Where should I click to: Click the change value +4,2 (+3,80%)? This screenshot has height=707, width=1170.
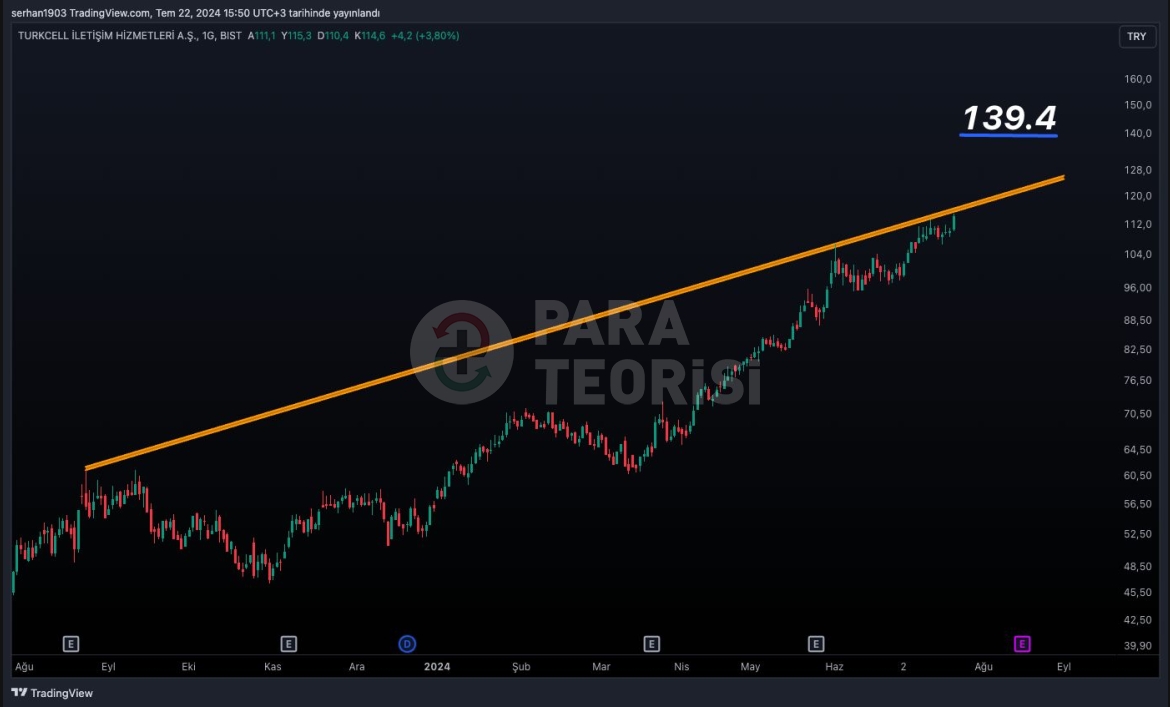[x=425, y=36]
